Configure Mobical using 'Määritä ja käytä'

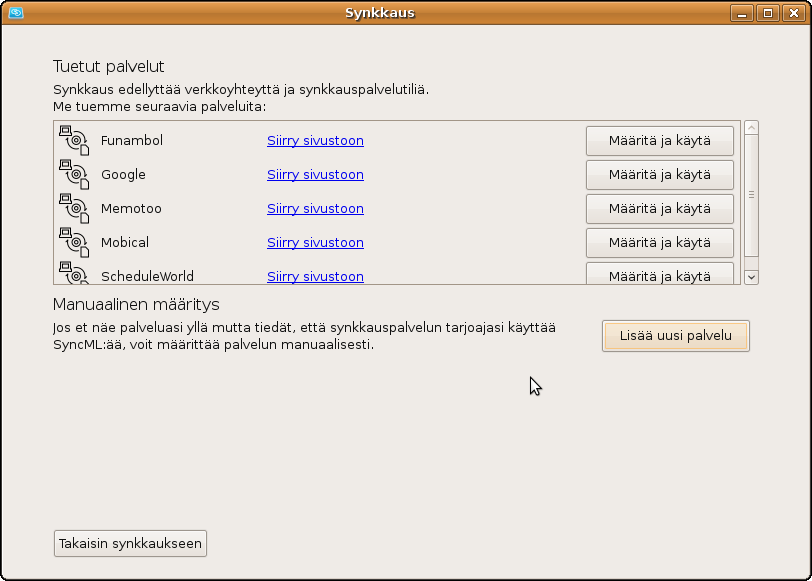659,243
